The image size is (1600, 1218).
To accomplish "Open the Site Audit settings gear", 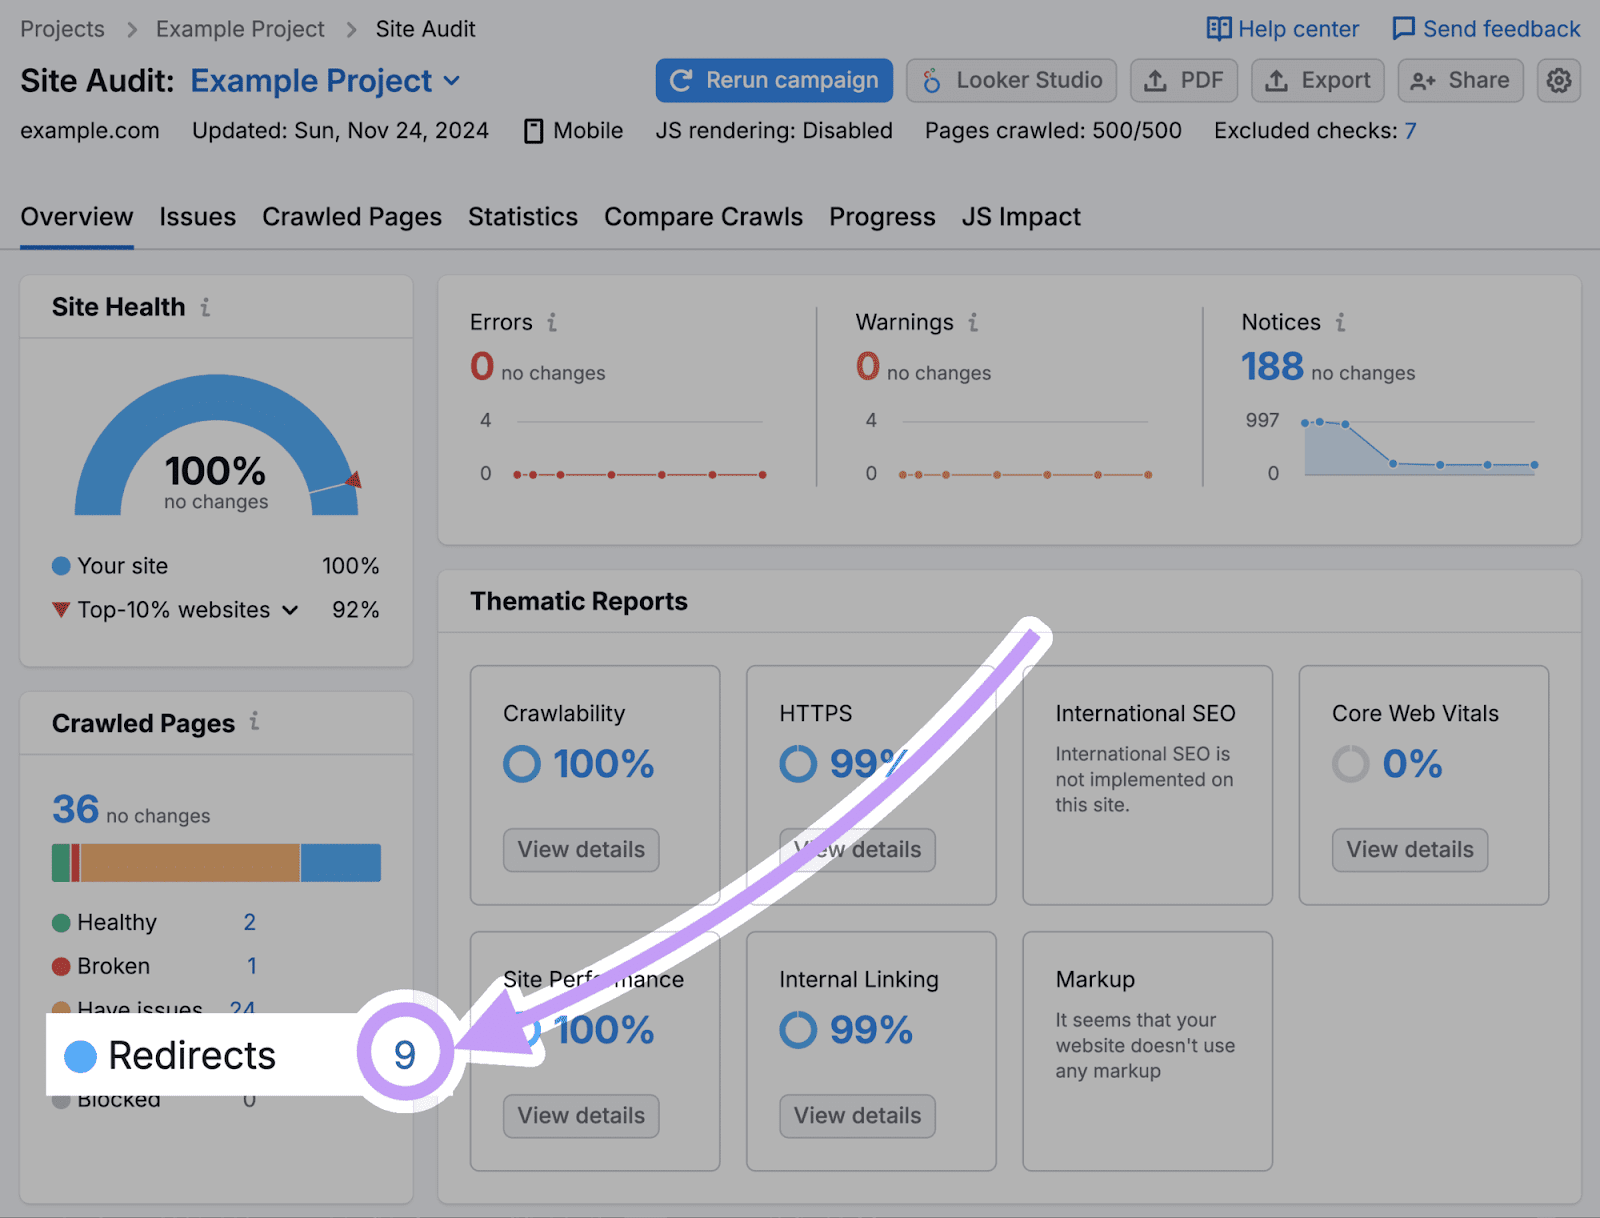I will tap(1558, 81).
